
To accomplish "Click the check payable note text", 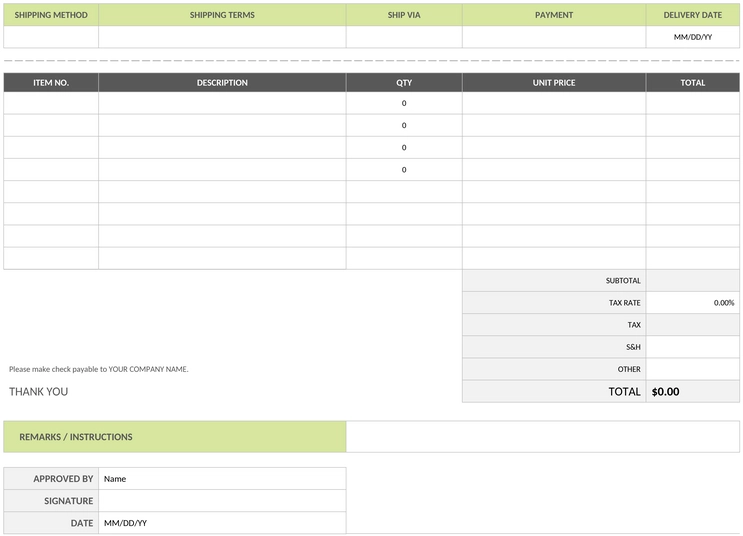I will (99, 369).
